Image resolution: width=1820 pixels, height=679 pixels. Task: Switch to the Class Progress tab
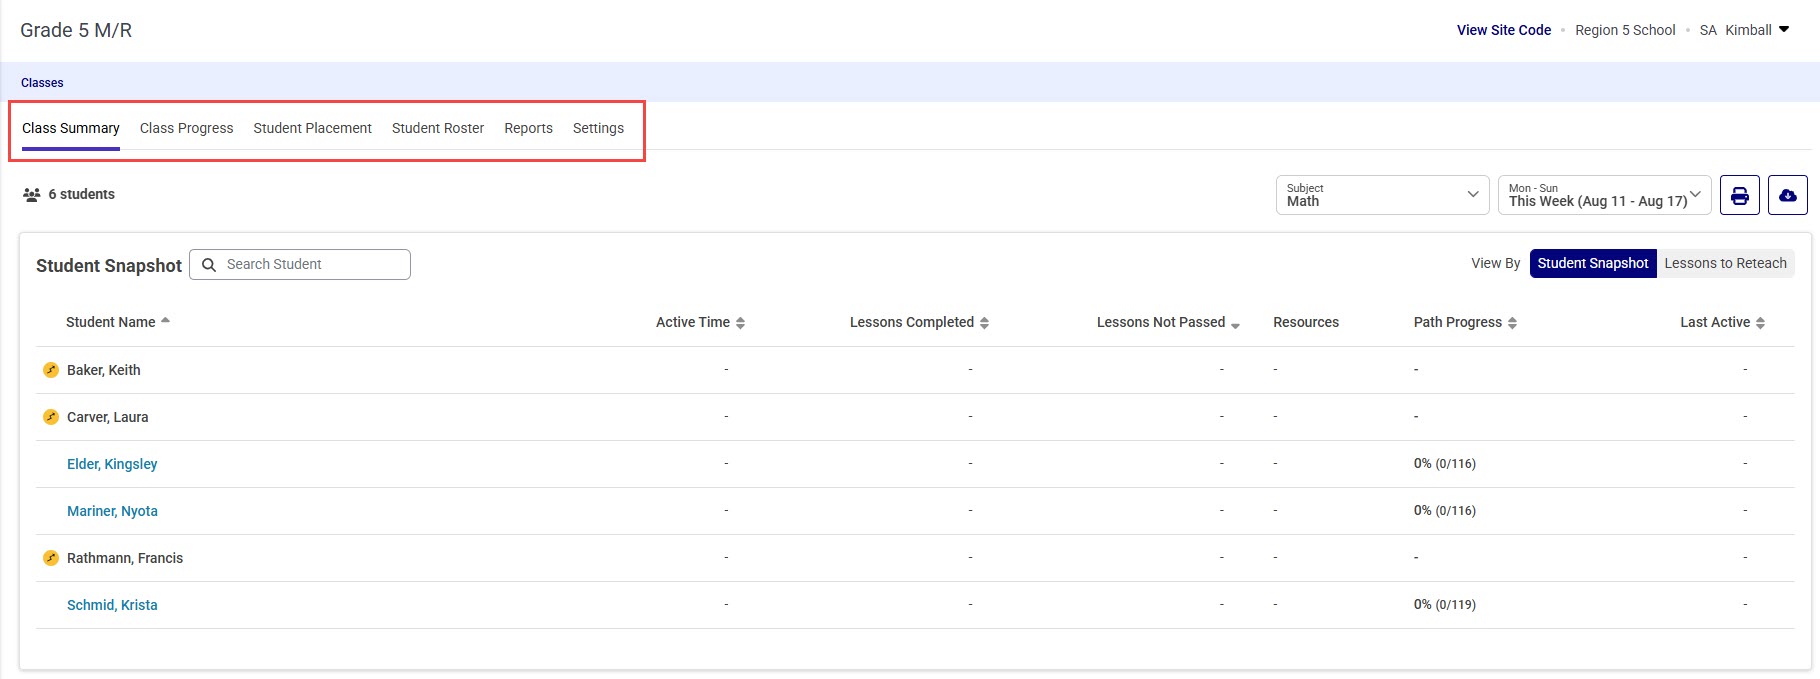point(186,128)
